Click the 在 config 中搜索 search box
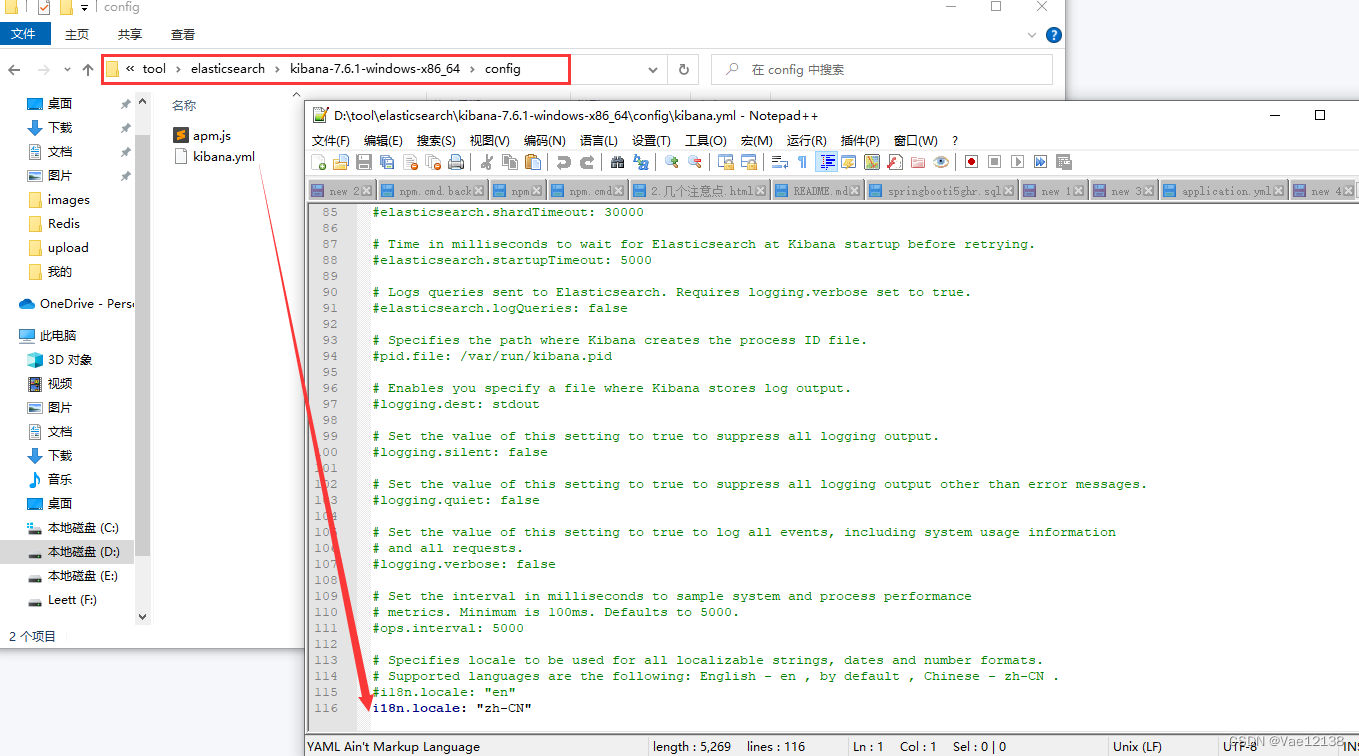 882,70
